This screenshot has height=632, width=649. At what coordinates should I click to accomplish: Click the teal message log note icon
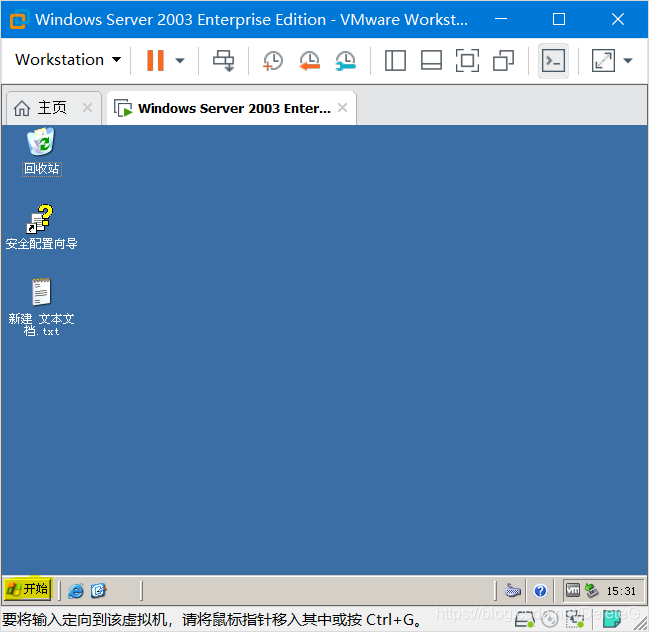[x=612, y=620]
